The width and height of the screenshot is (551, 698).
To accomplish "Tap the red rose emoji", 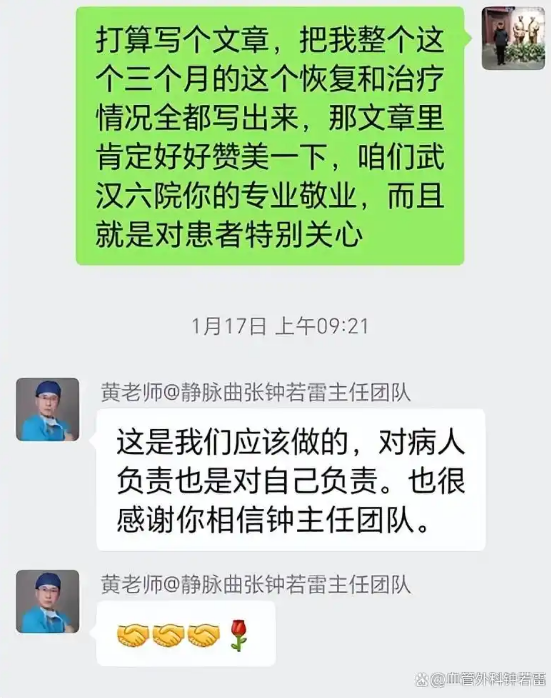I will coord(239,636).
